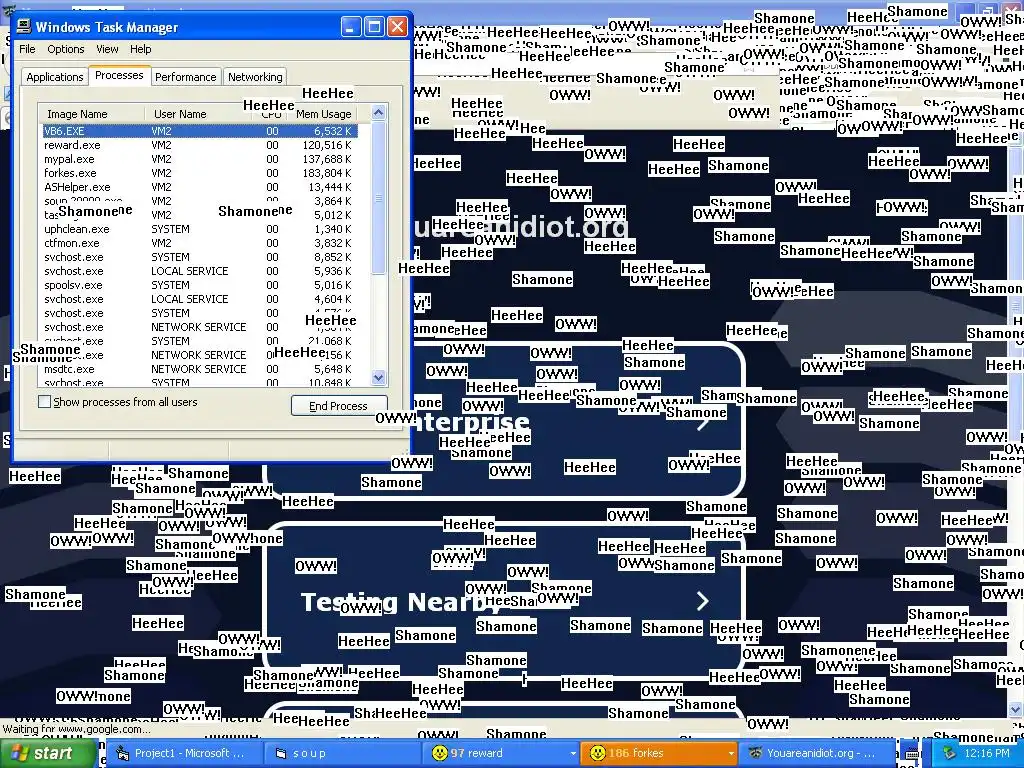
Task: Select the reward.exe process row
Action: 199,145
